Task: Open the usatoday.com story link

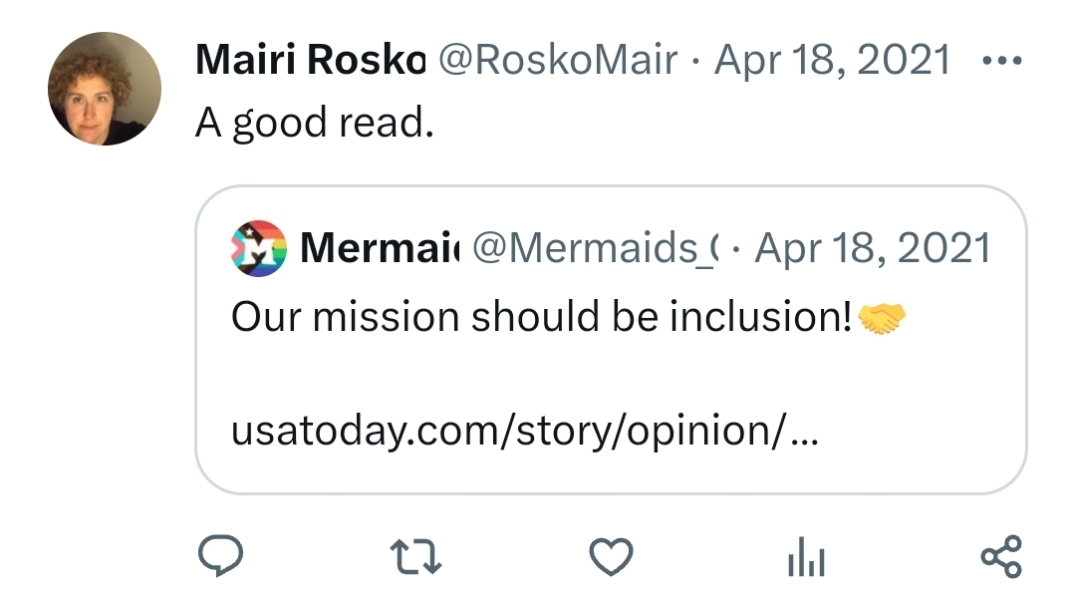Action: (523, 431)
